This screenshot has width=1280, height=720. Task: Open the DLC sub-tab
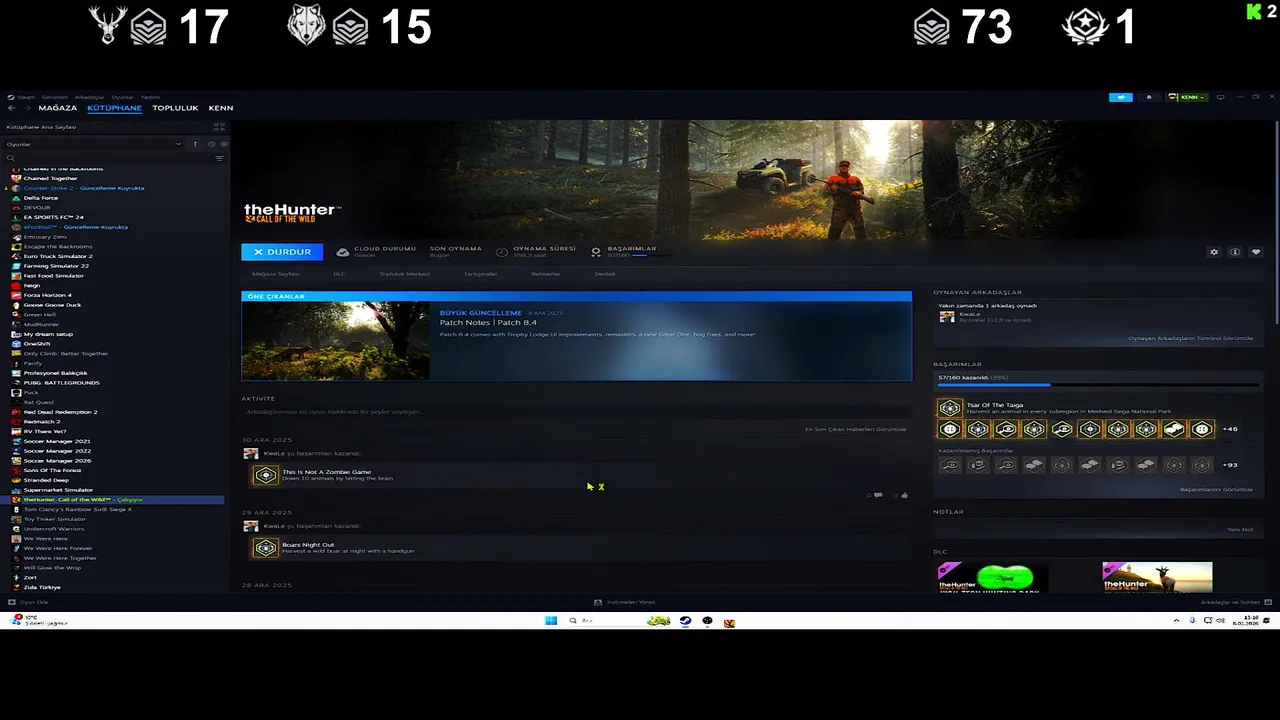339,274
